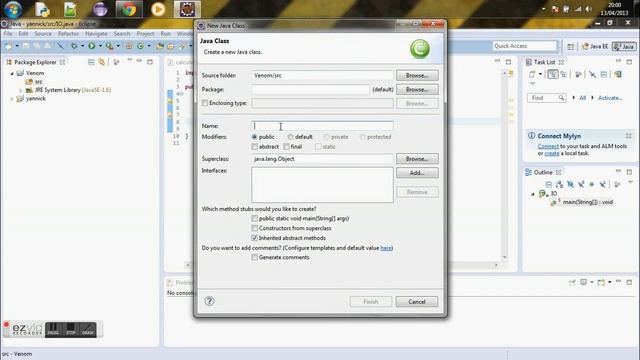Open the Debug button dropdown arrow
Screen dimensions: 640x360
[82, 46]
